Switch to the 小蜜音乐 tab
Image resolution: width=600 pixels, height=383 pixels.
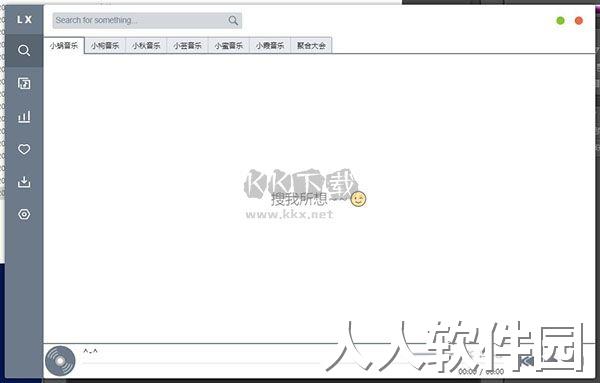pyautogui.click(x=228, y=46)
